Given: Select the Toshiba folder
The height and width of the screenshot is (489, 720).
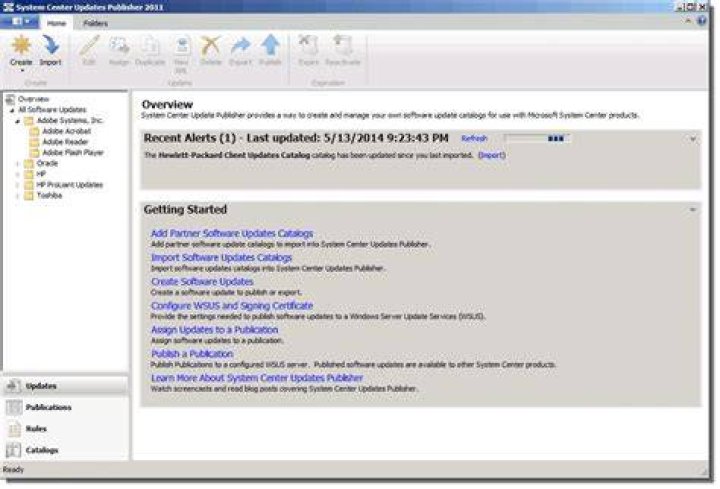Looking at the screenshot, I should pos(49,195).
